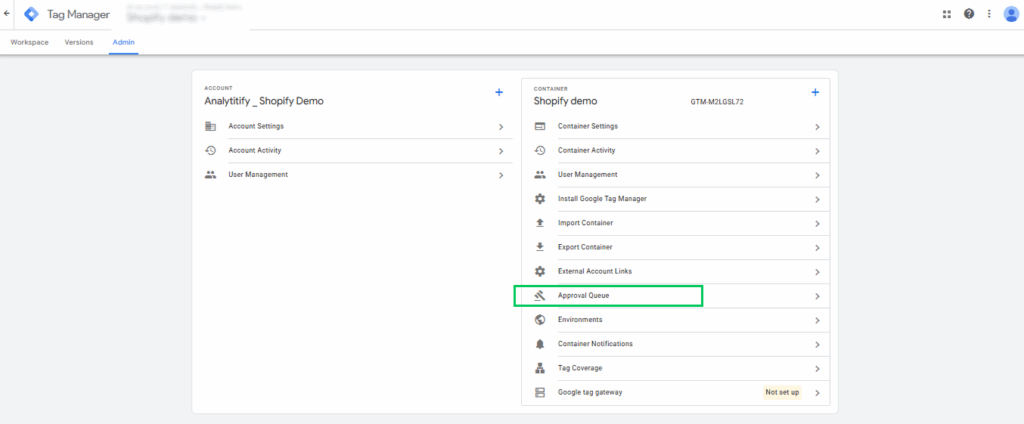Open Container Notifications entry
Image resolution: width=1024 pixels, height=424 pixels.
tap(595, 344)
